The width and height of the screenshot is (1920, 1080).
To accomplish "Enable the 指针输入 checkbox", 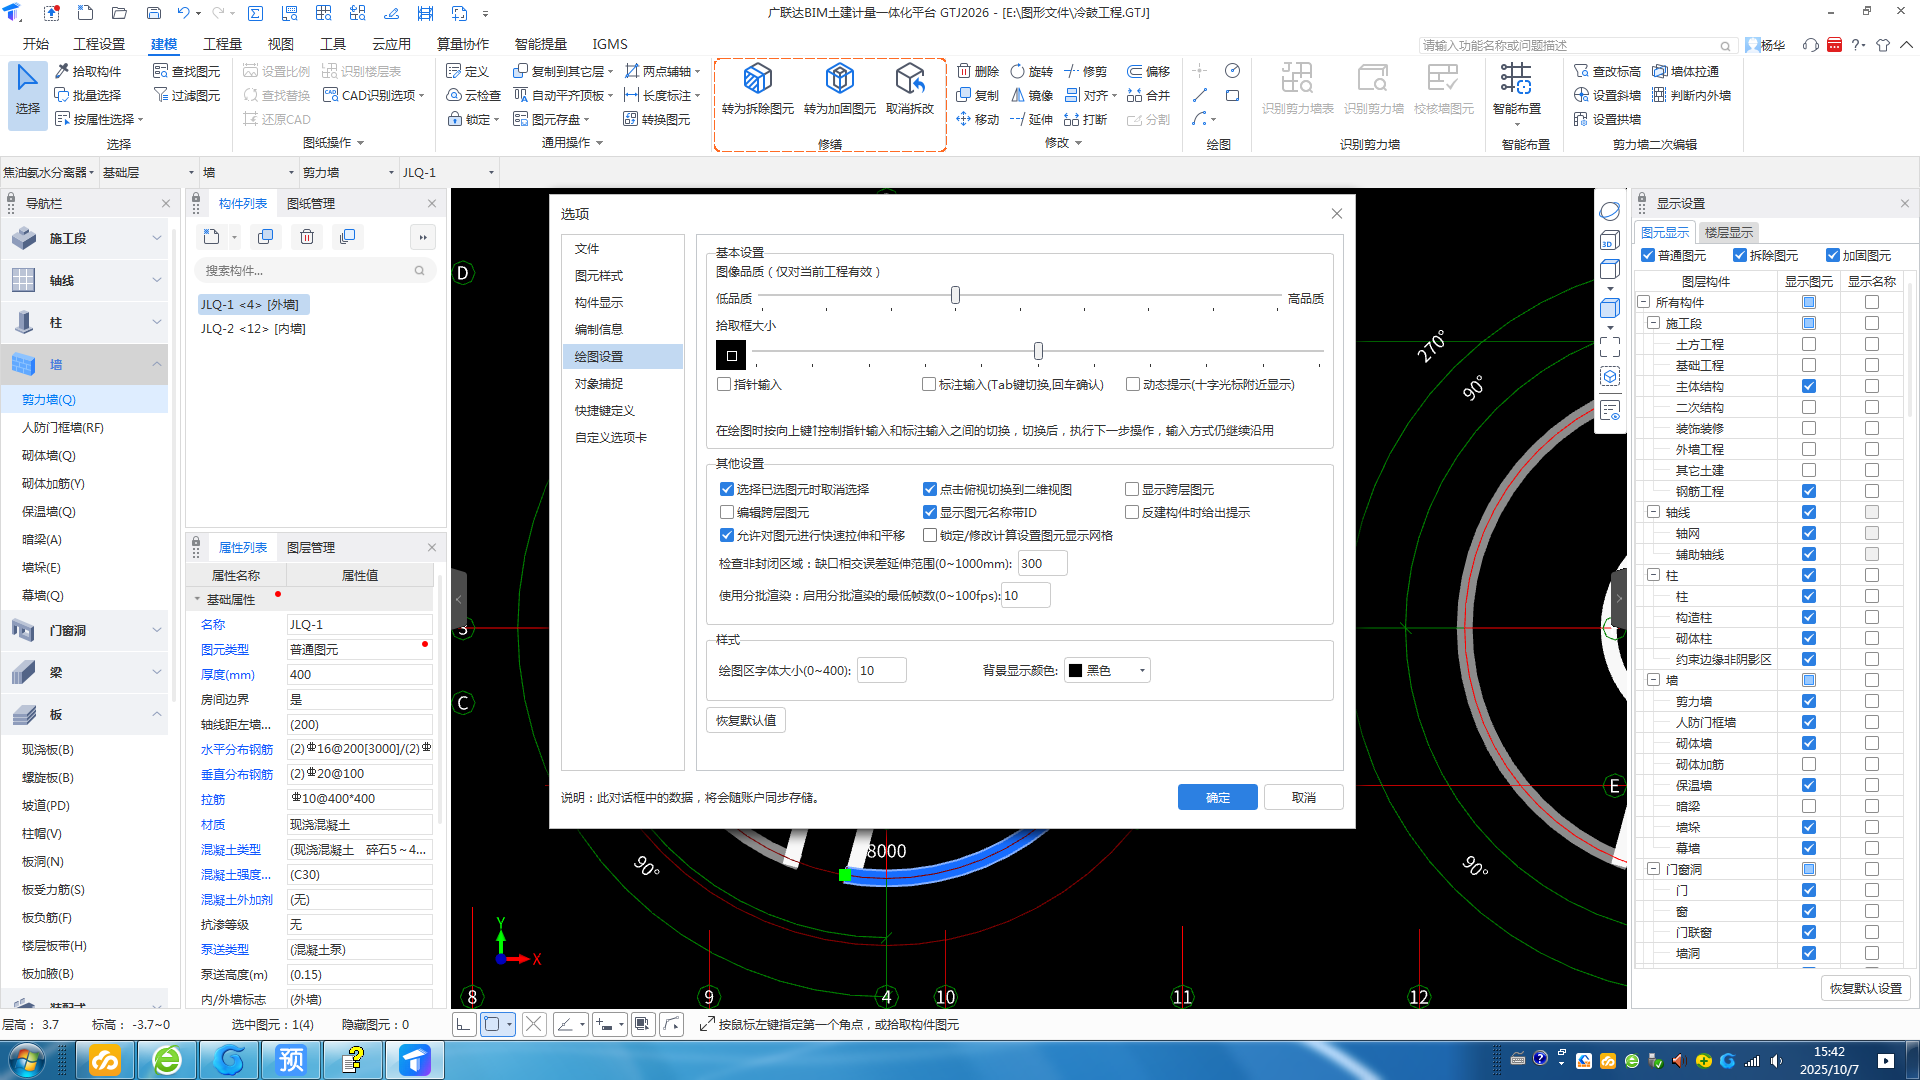I will 725,384.
